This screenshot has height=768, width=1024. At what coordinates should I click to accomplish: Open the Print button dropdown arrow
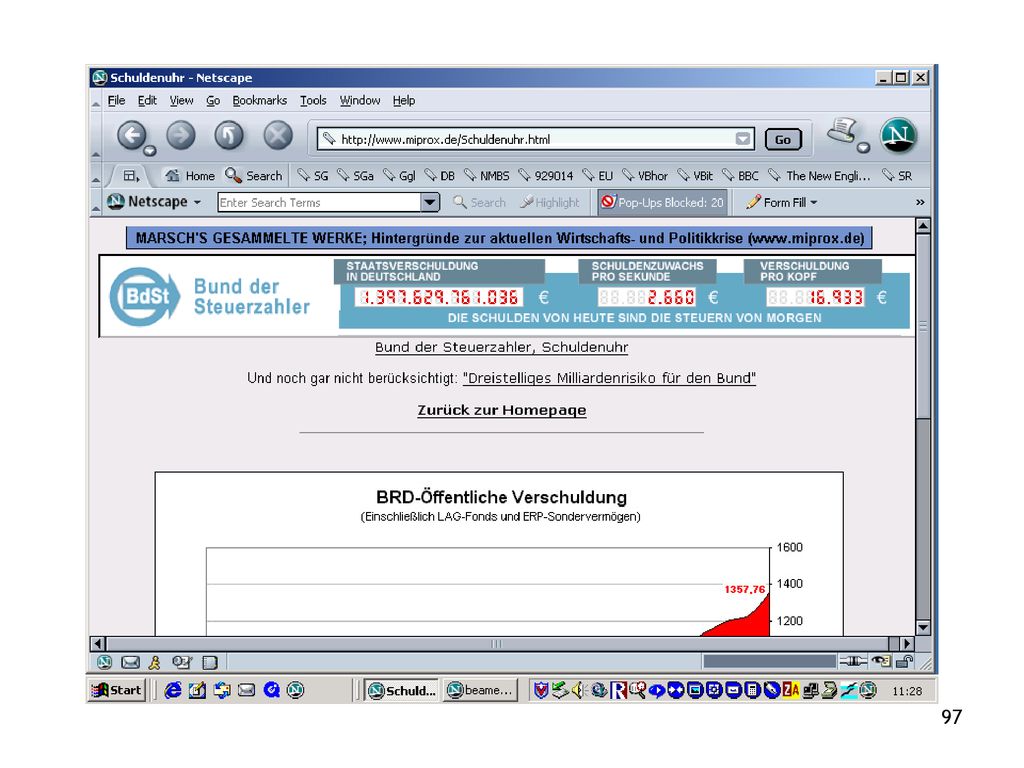pos(863,148)
